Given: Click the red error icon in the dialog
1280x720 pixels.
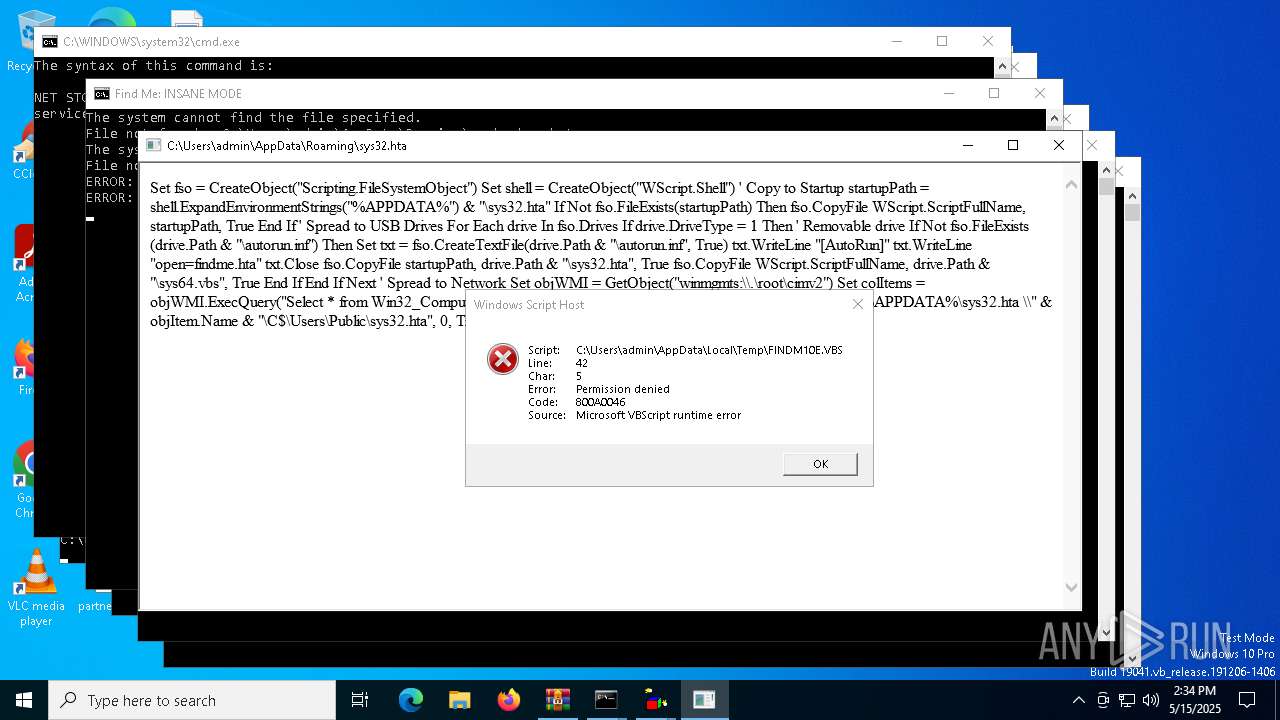Looking at the screenshot, I should [502, 359].
